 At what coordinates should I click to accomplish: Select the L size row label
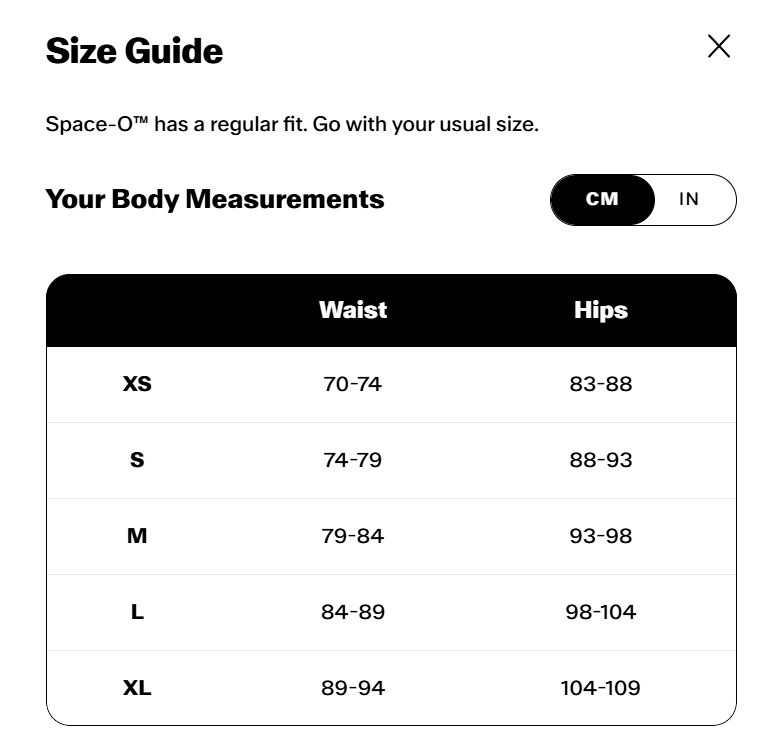[137, 612]
